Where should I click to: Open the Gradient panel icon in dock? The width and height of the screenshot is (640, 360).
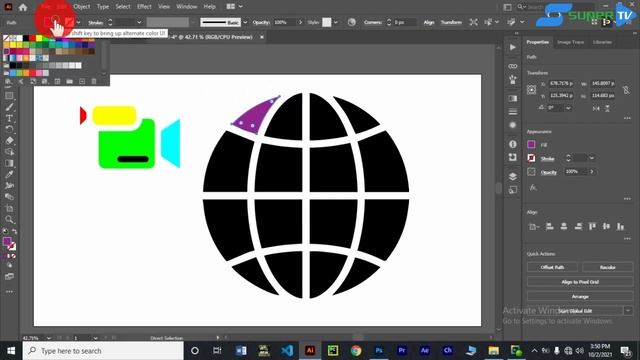click(513, 98)
